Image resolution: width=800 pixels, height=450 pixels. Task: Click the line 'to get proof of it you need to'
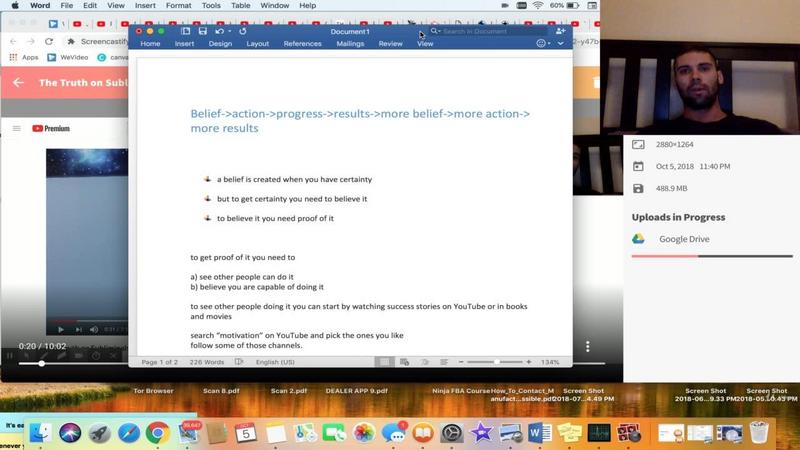tap(243, 258)
